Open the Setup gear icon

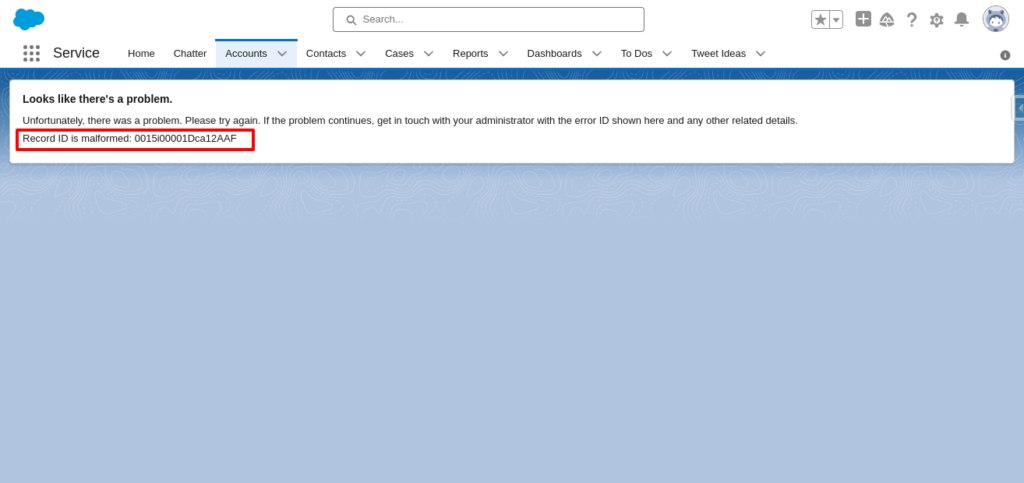pyautogui.click(x=936, y=20)
